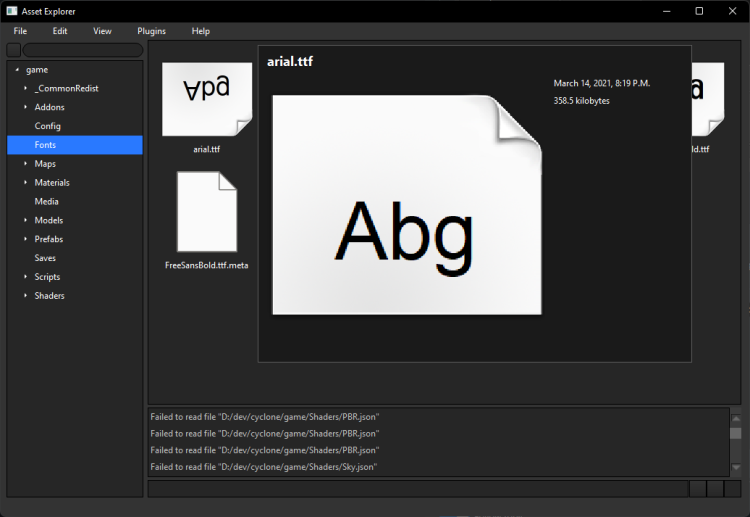The width and height of the screenshot is (750, 517).
Task: Click the log panel scroll up arrow
Action: (736, 419)
